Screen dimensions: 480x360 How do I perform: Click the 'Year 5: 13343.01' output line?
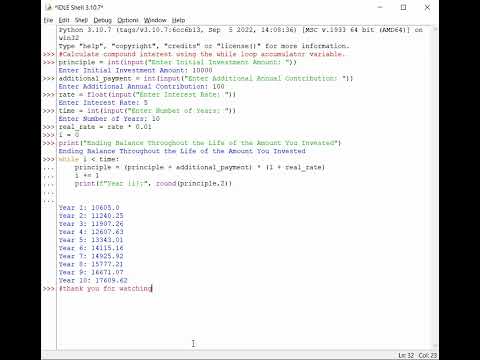pyautogui.click(x=91, y=240)
